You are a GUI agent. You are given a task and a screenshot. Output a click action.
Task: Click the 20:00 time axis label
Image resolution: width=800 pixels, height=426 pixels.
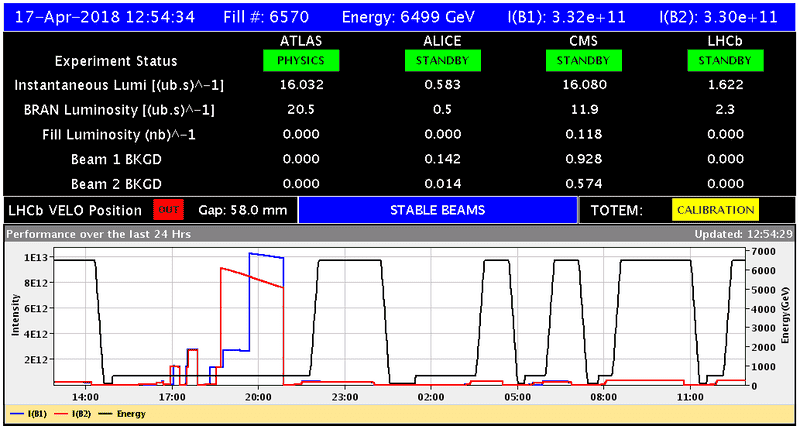click(x=258, y=397)
